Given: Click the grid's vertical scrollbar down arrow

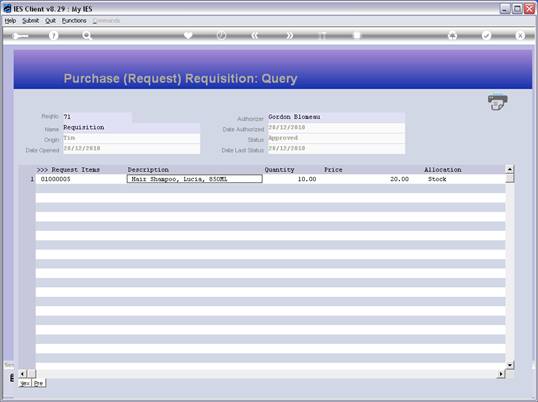Looking at the screenshot, I should (510, 365).
